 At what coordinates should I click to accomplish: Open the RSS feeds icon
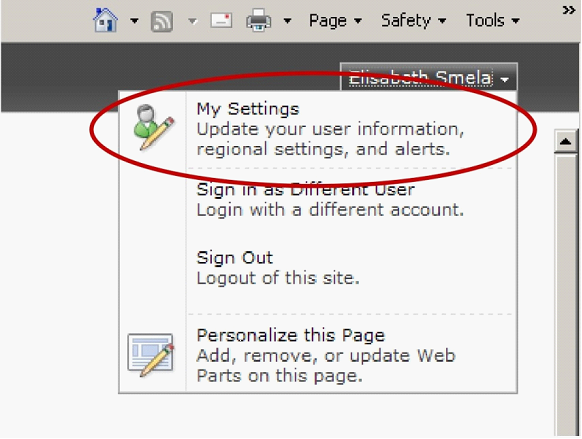click(x=161, y=21)
